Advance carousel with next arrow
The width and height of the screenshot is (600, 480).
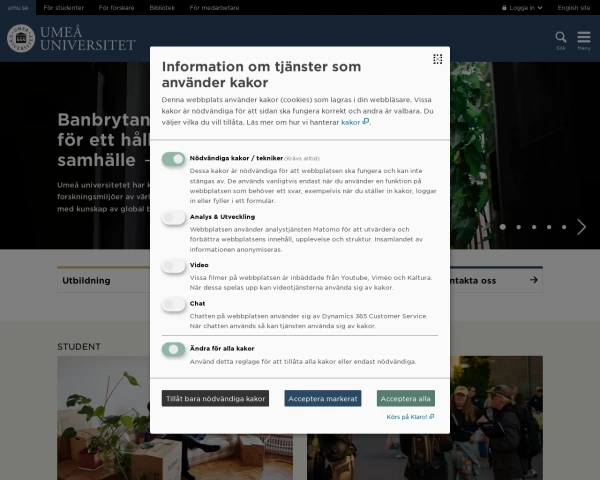click(x=581, y=227)
